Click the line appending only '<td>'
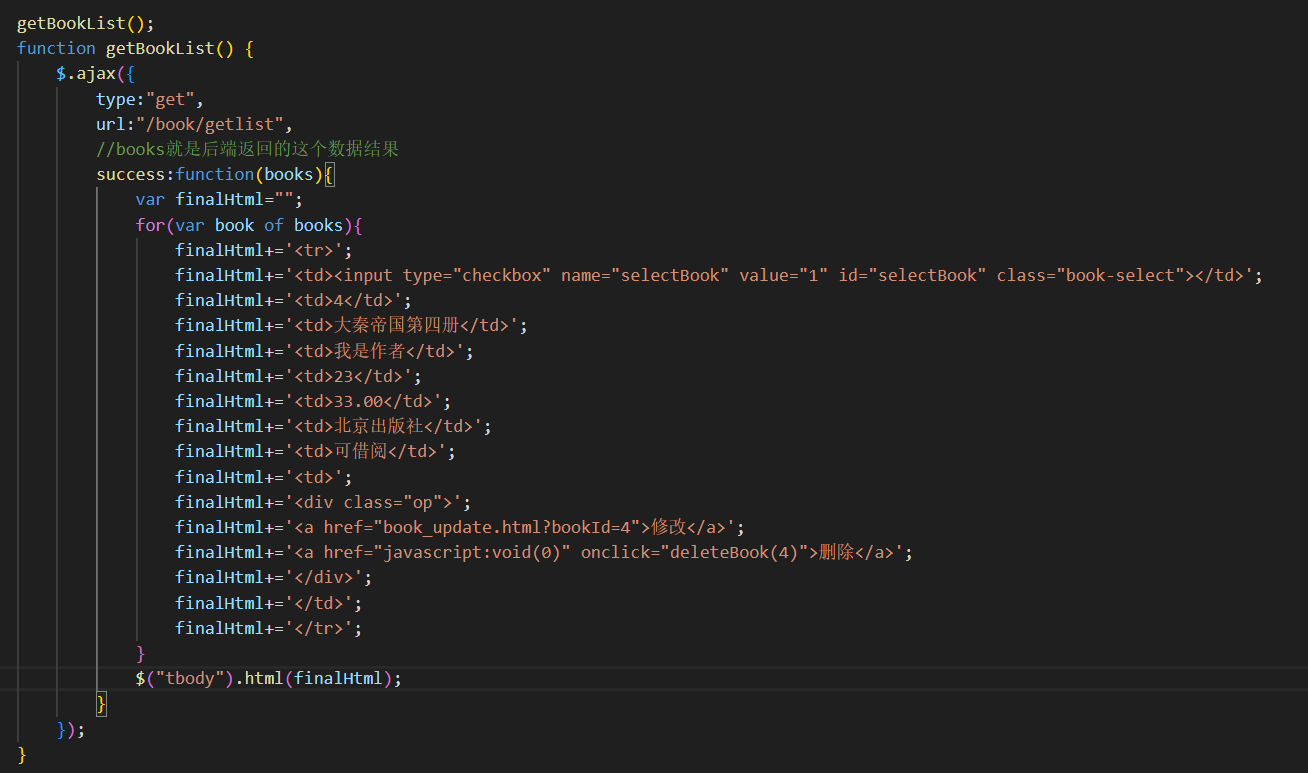The width and height of the screenshot is (1308, 773). (x=264, y=477)
